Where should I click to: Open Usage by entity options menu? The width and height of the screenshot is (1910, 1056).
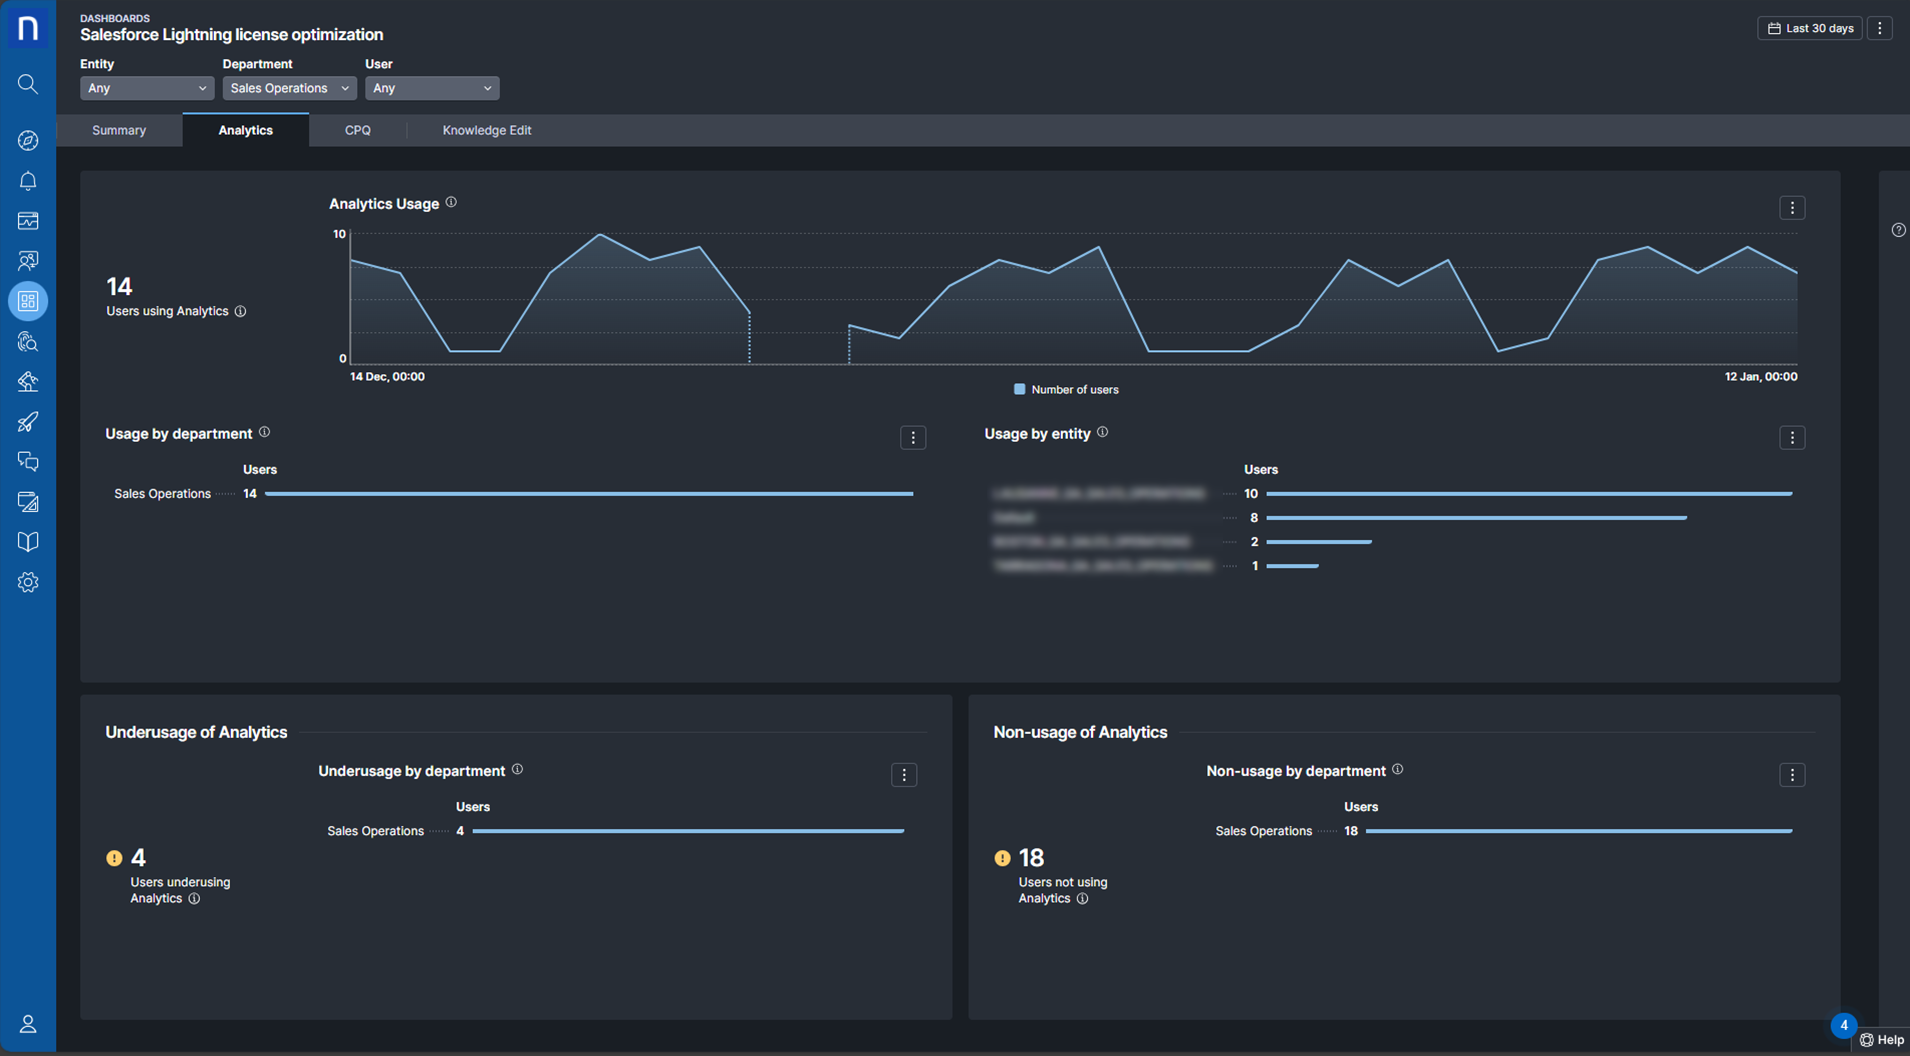[1792, 438]
